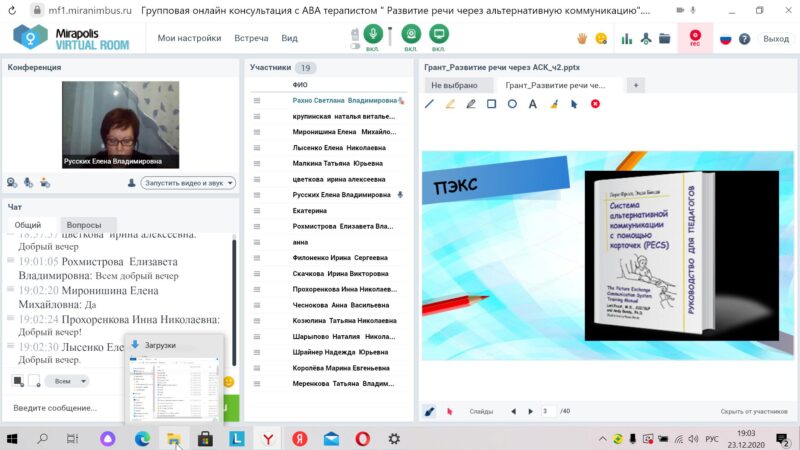Viewport: 800px width, 450px height.
Task: Select participant Королёва Марина Евгеньевна
Action: [x=341, y=368]
